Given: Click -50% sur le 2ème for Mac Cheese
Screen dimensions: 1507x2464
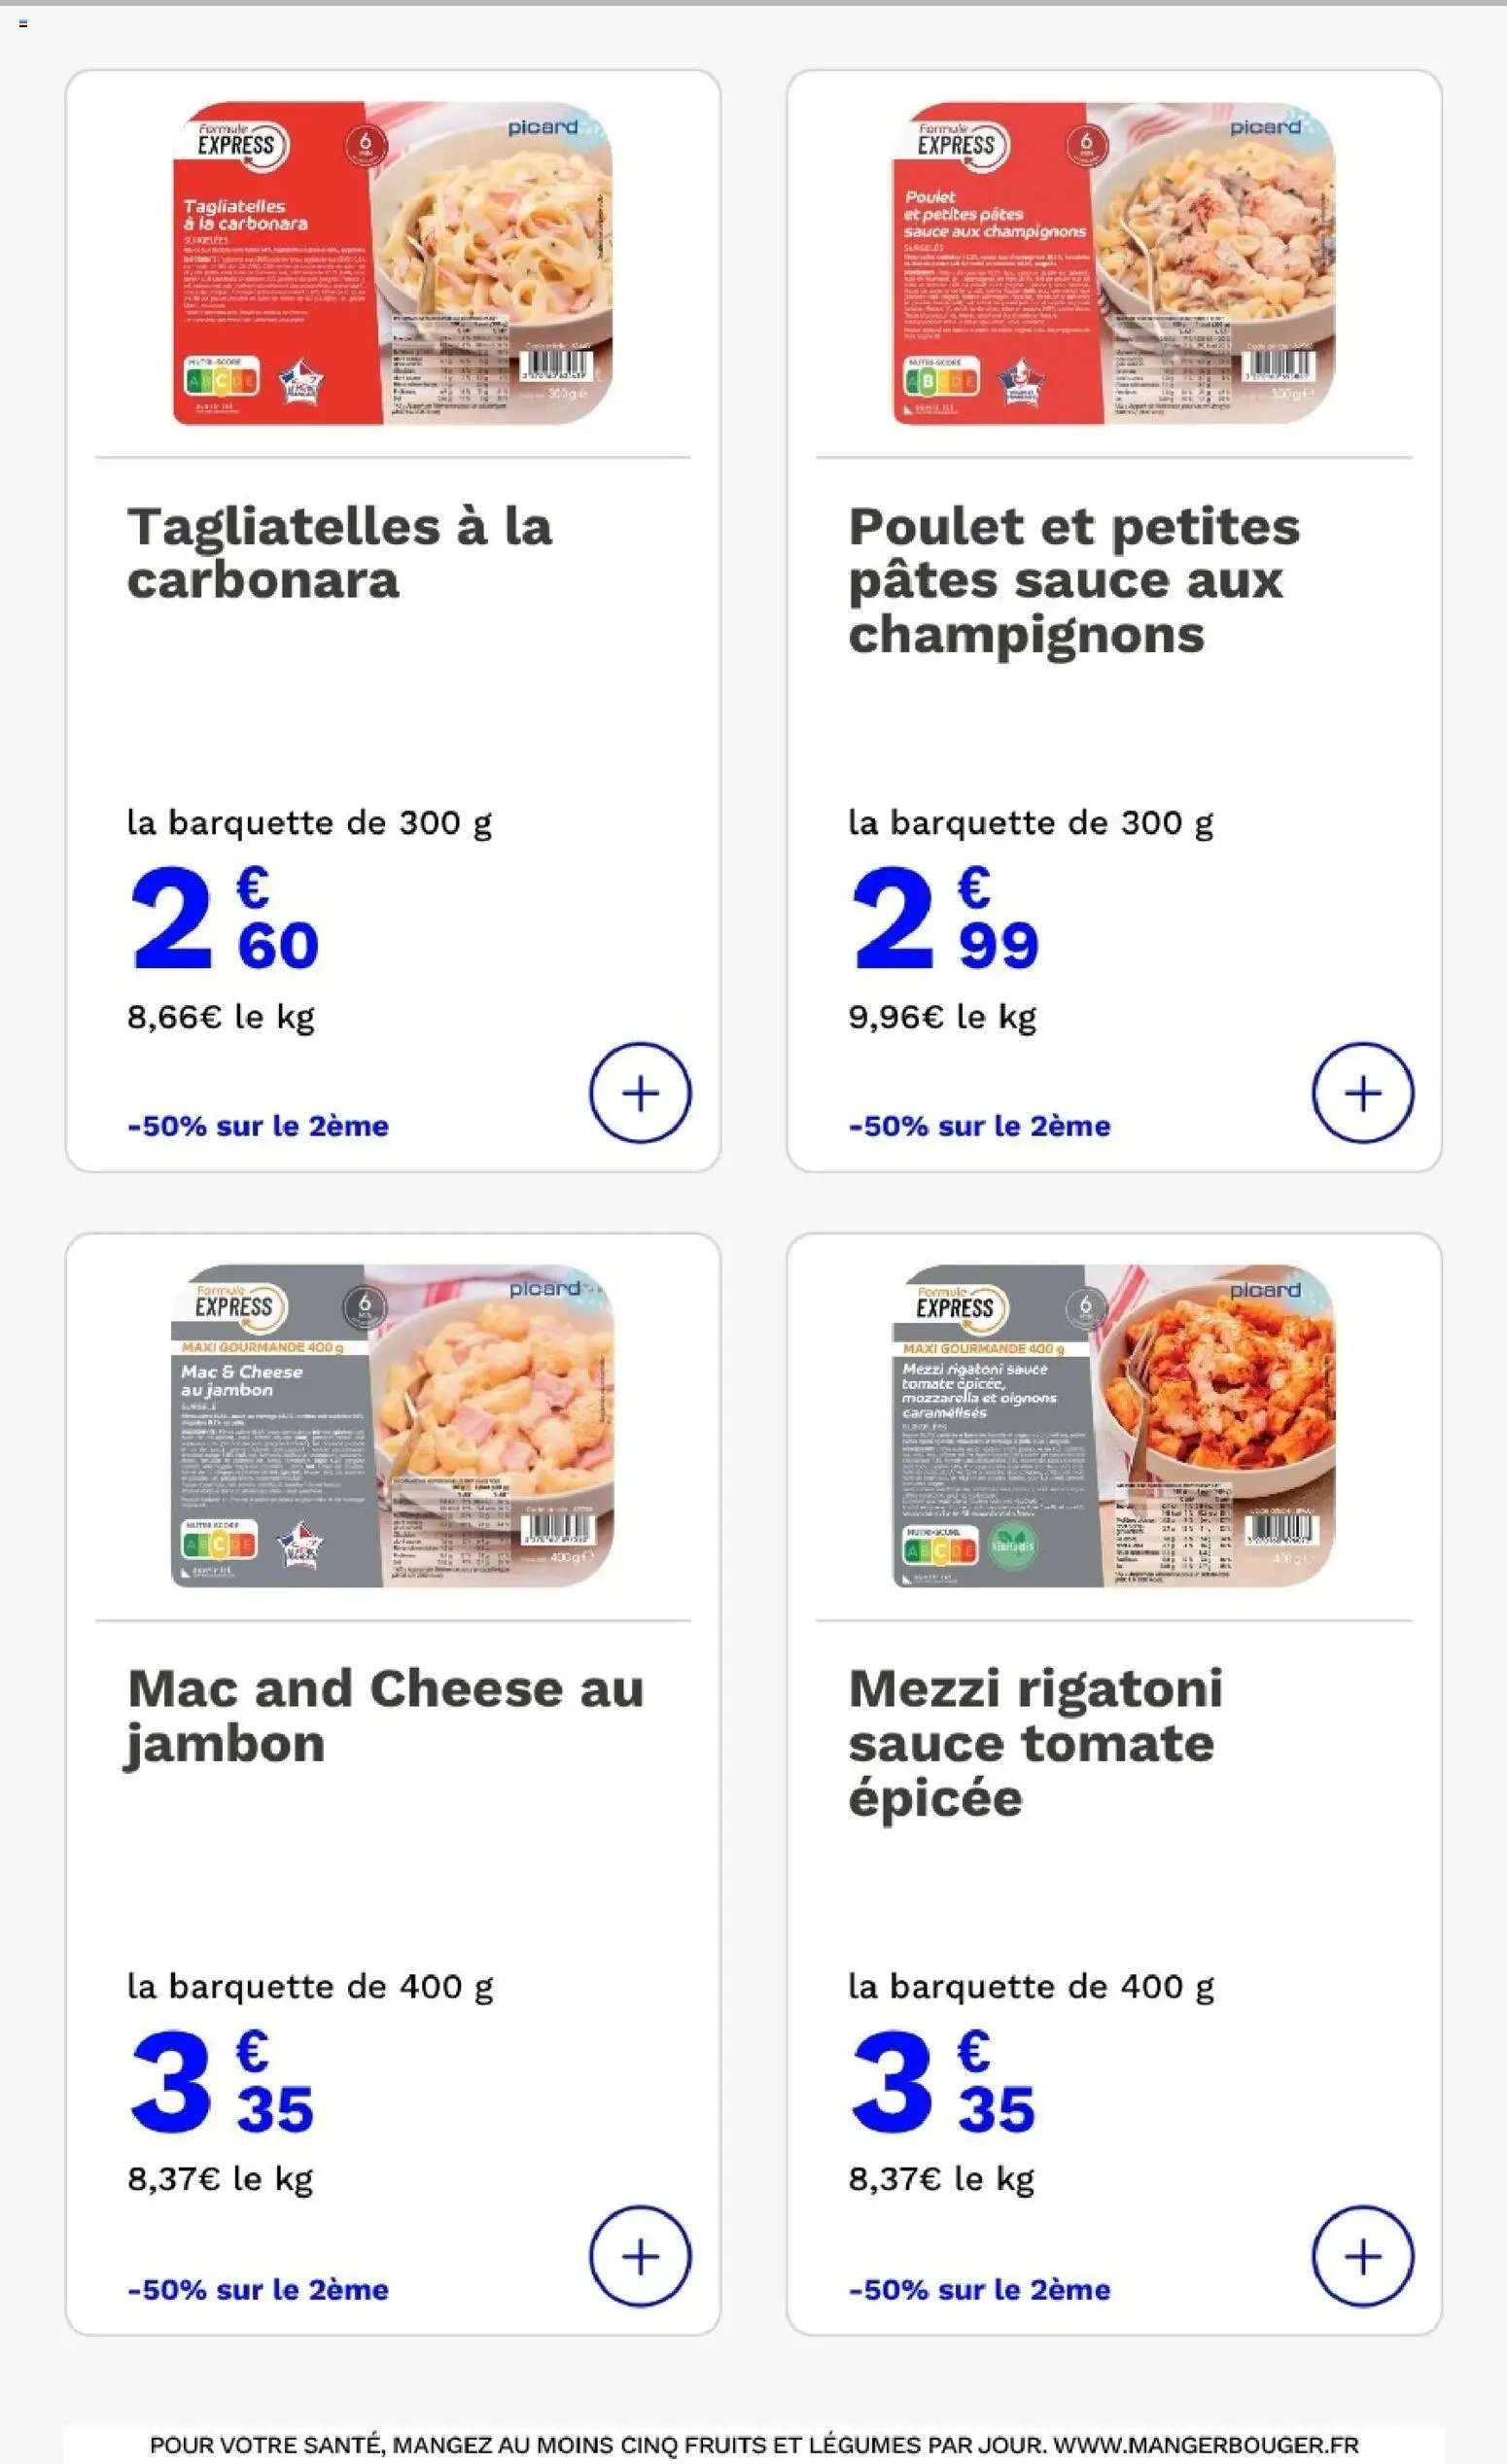Looking at the screenshot, I should [258, 2289].
